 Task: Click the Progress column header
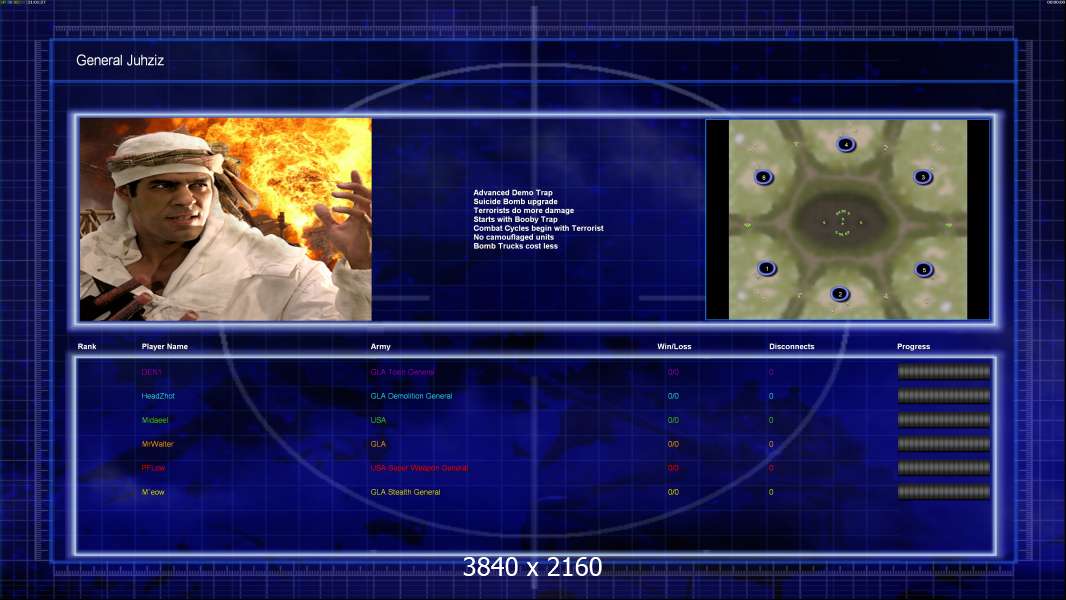pos(913,347)
